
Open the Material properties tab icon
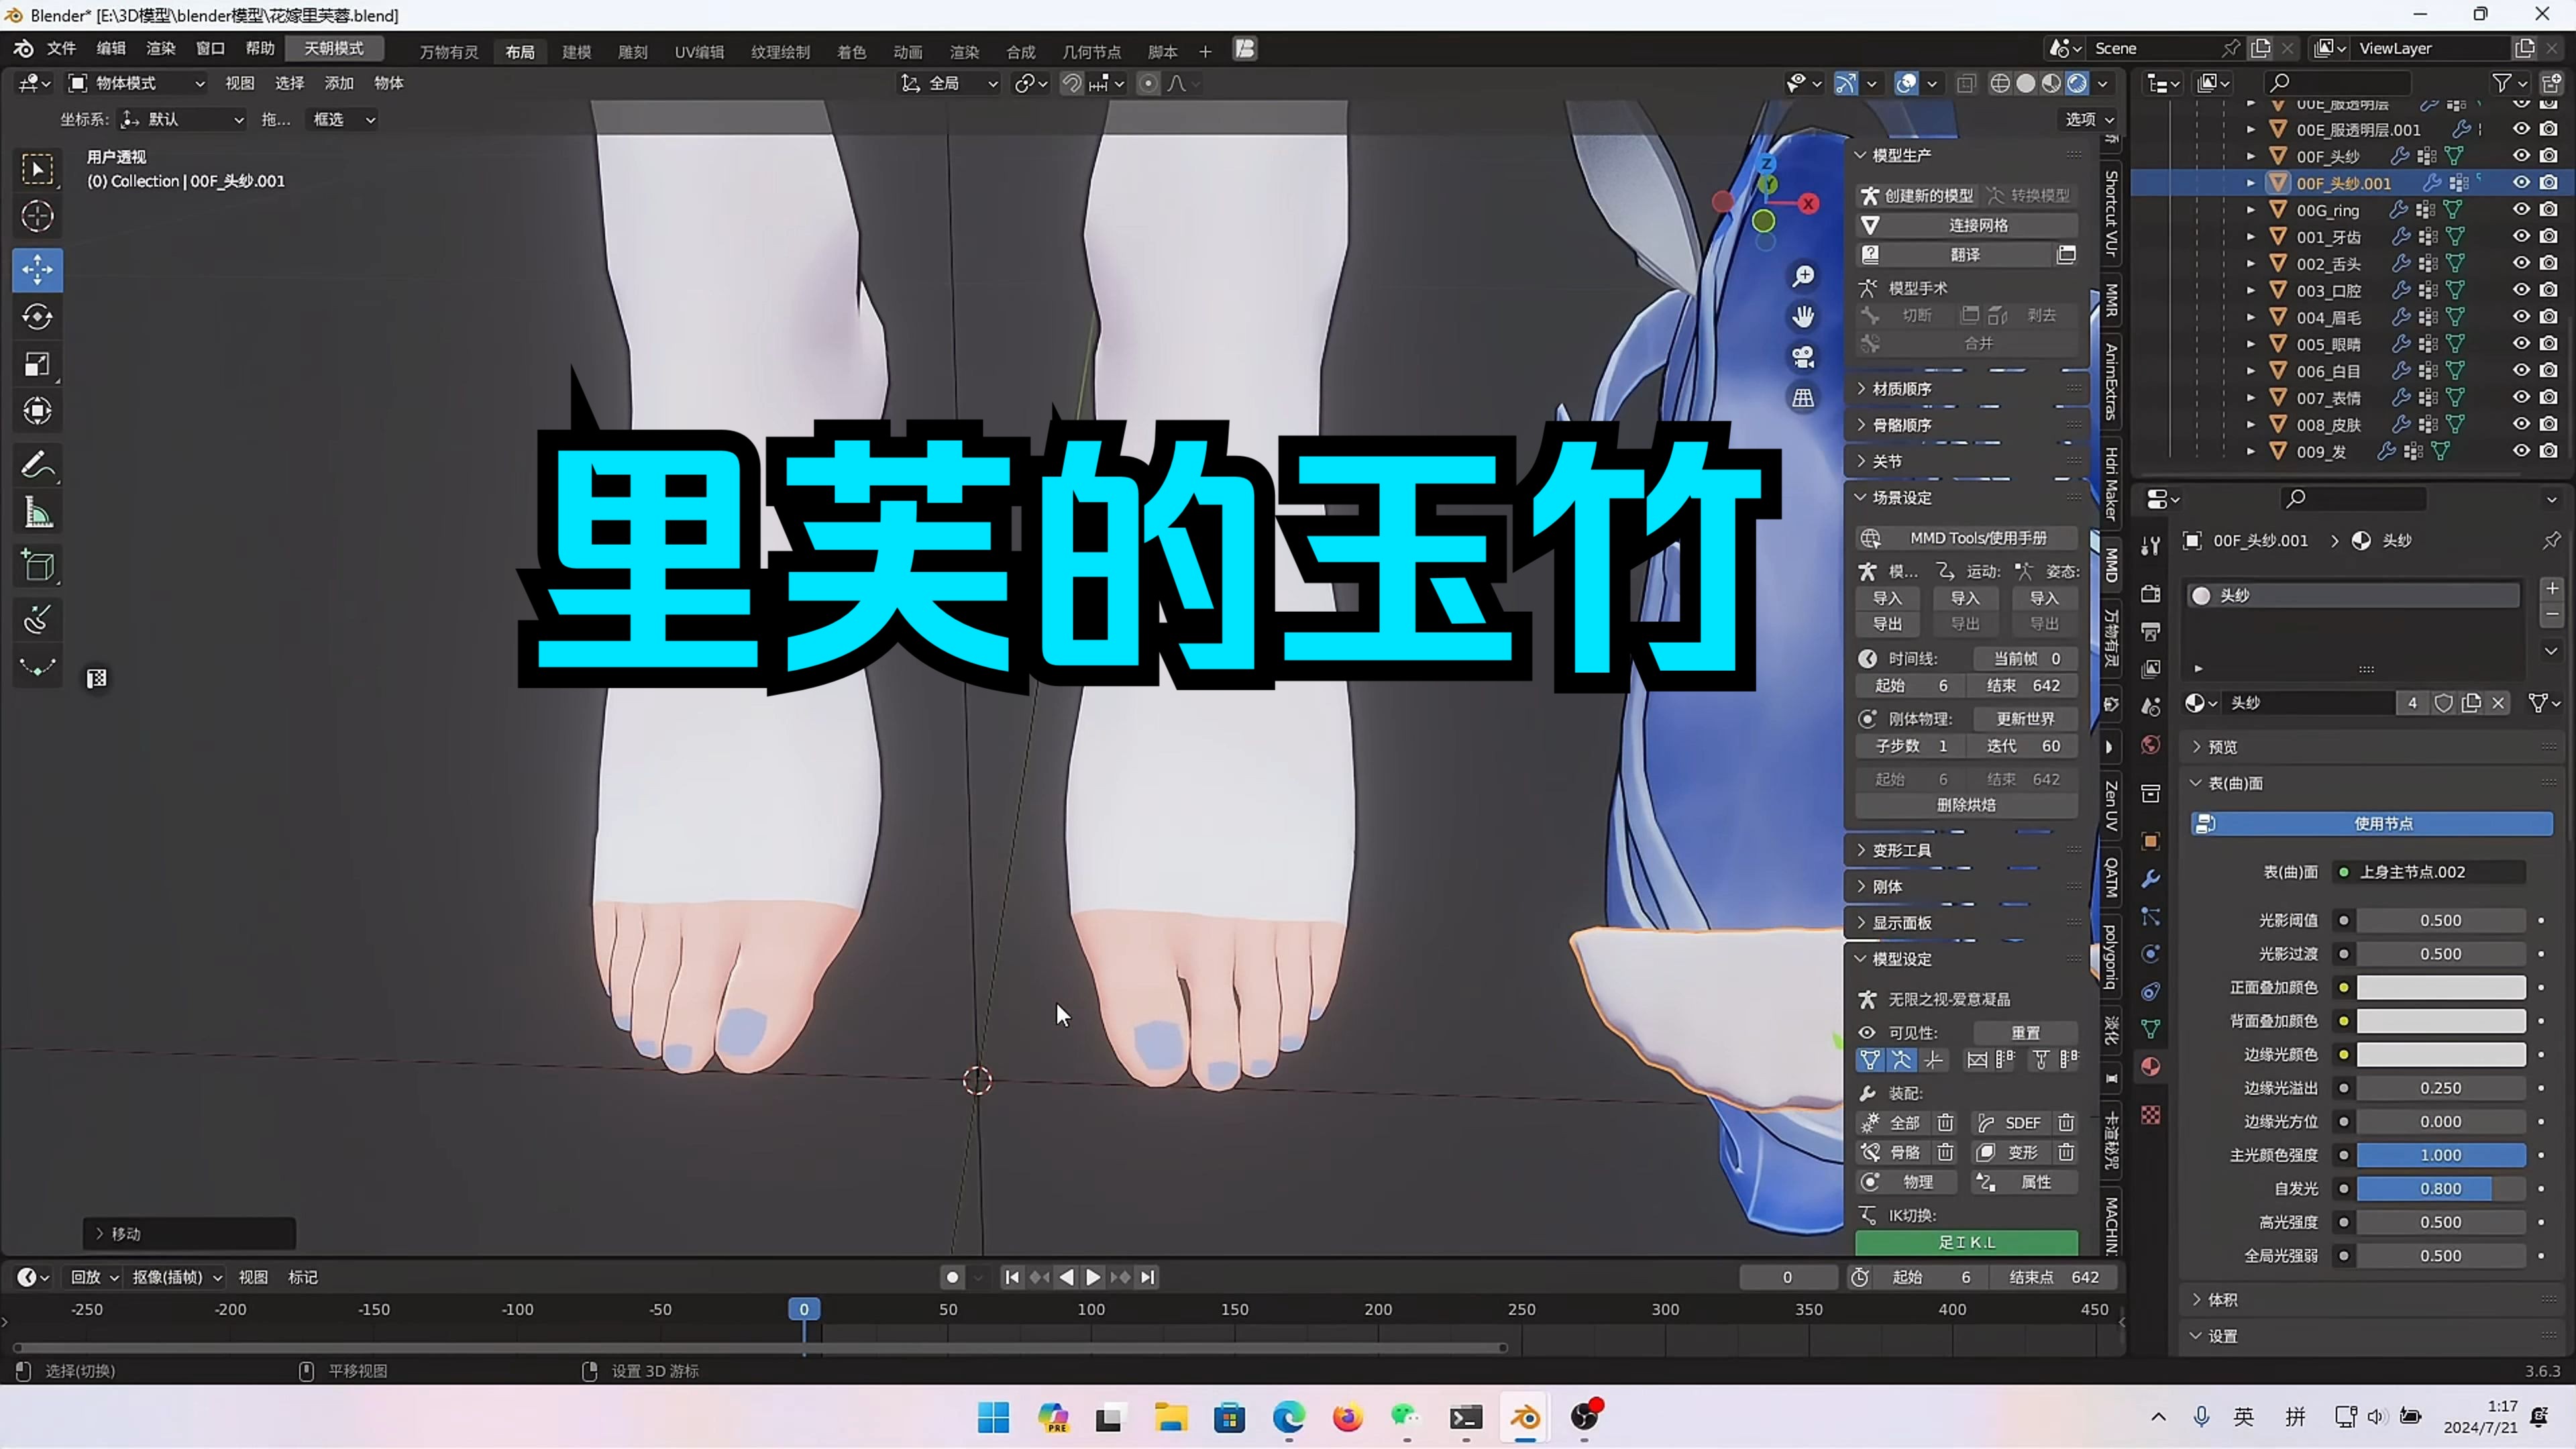(x=2151, y=1066)
